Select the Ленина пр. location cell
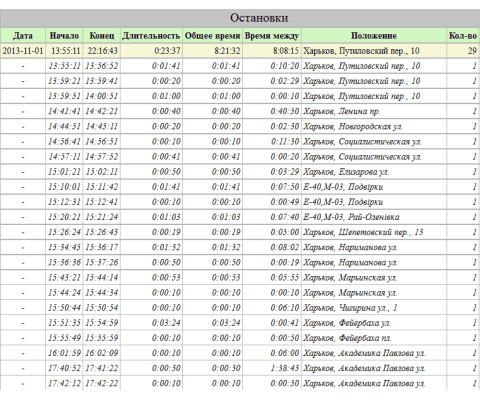480x400 pixels. [x=374, y=111]
